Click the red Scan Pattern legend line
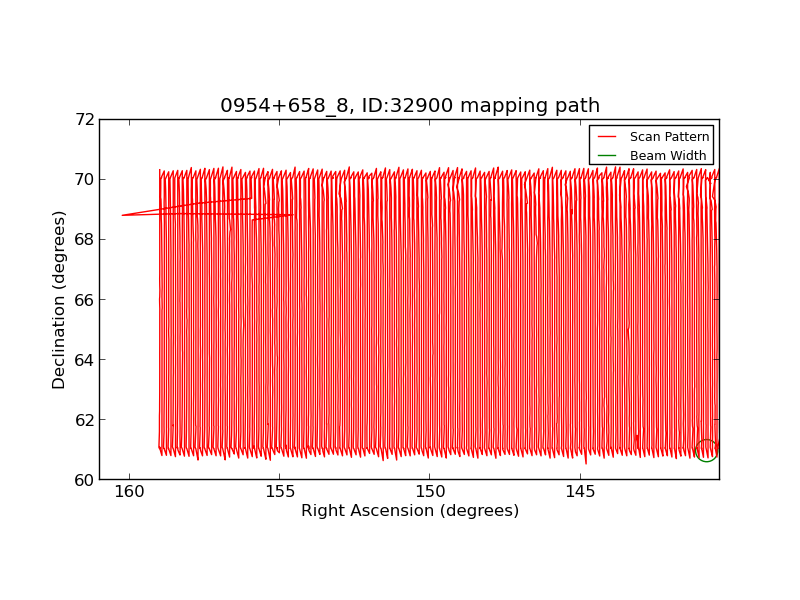 coord(607,137)
